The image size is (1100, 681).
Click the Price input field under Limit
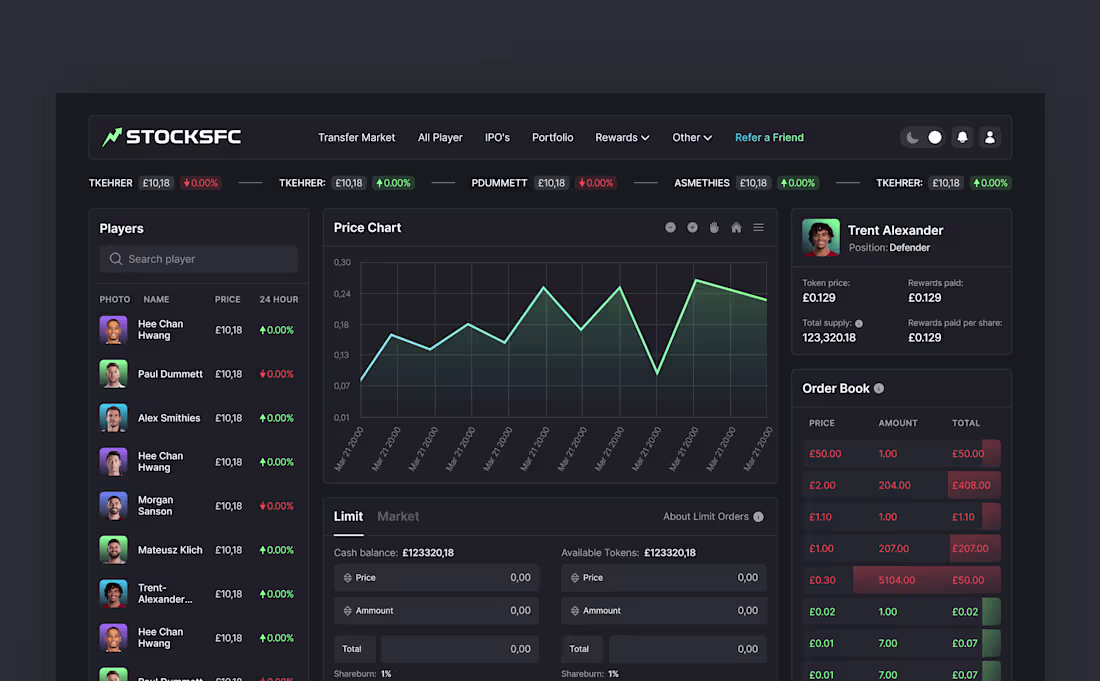pyautogui.click(x=436, y=577)
